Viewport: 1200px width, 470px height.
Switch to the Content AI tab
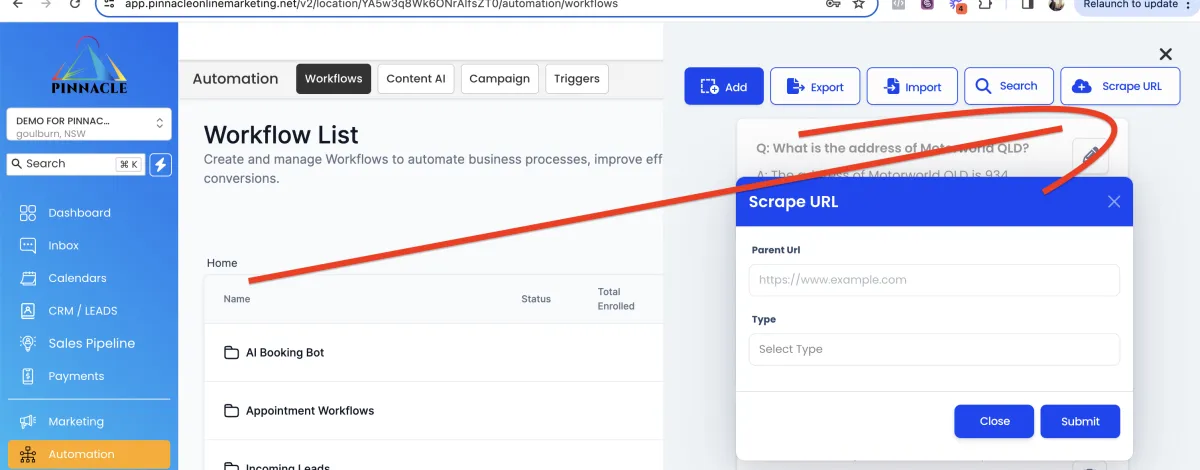[x=416, y=79]
